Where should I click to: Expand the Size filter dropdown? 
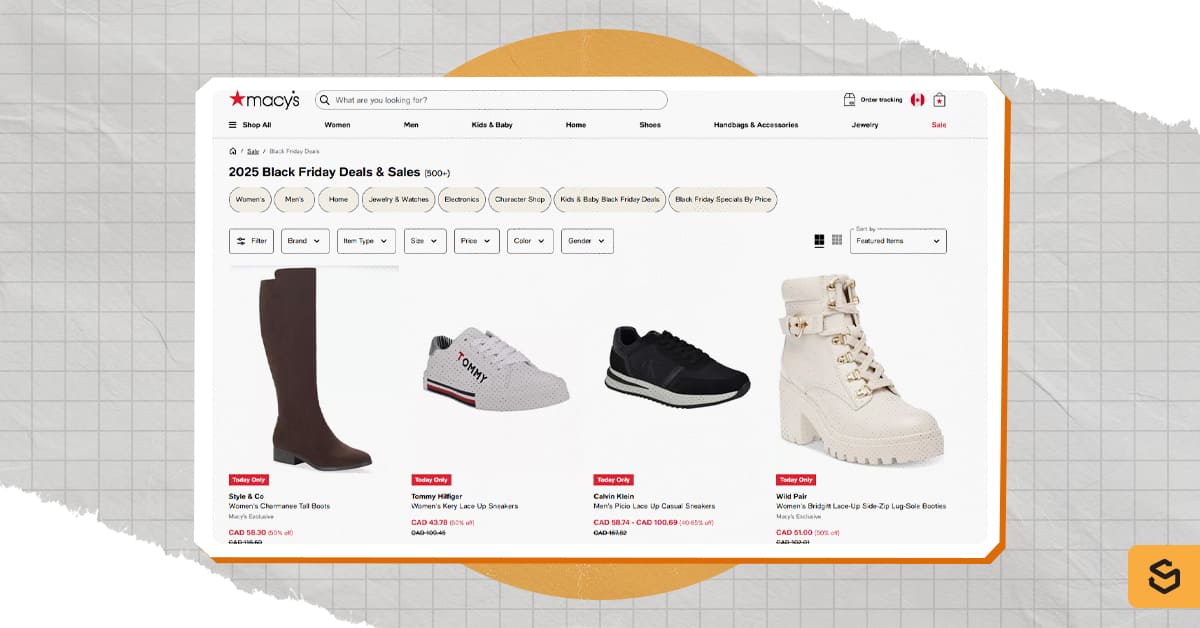click(425, 241)
